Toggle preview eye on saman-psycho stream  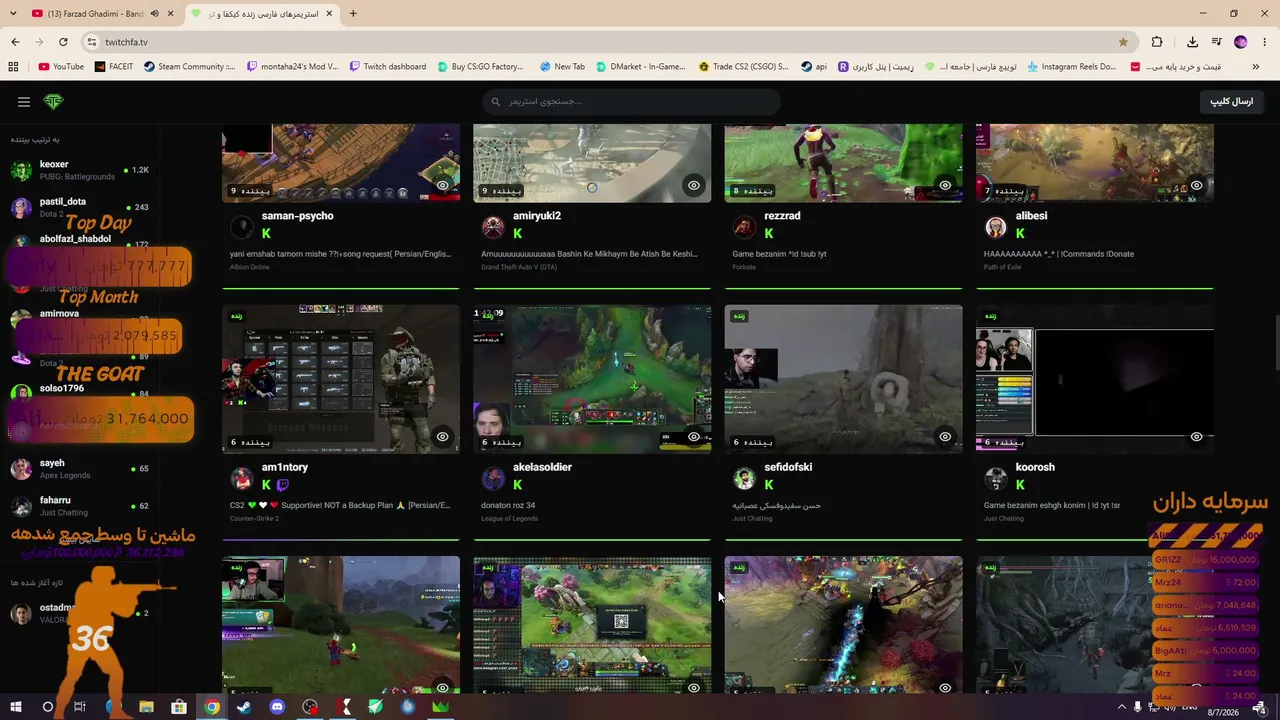(x=443, y=185)
